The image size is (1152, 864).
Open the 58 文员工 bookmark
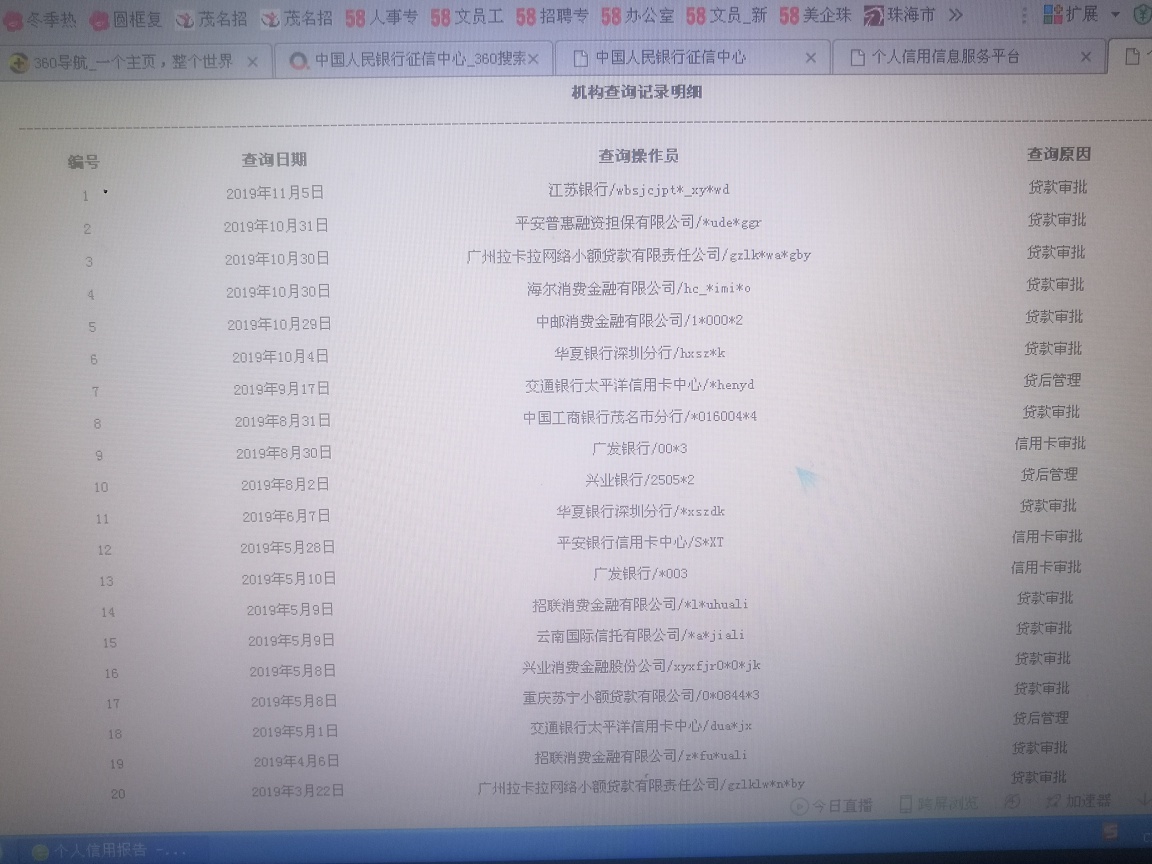click(467, 16)
